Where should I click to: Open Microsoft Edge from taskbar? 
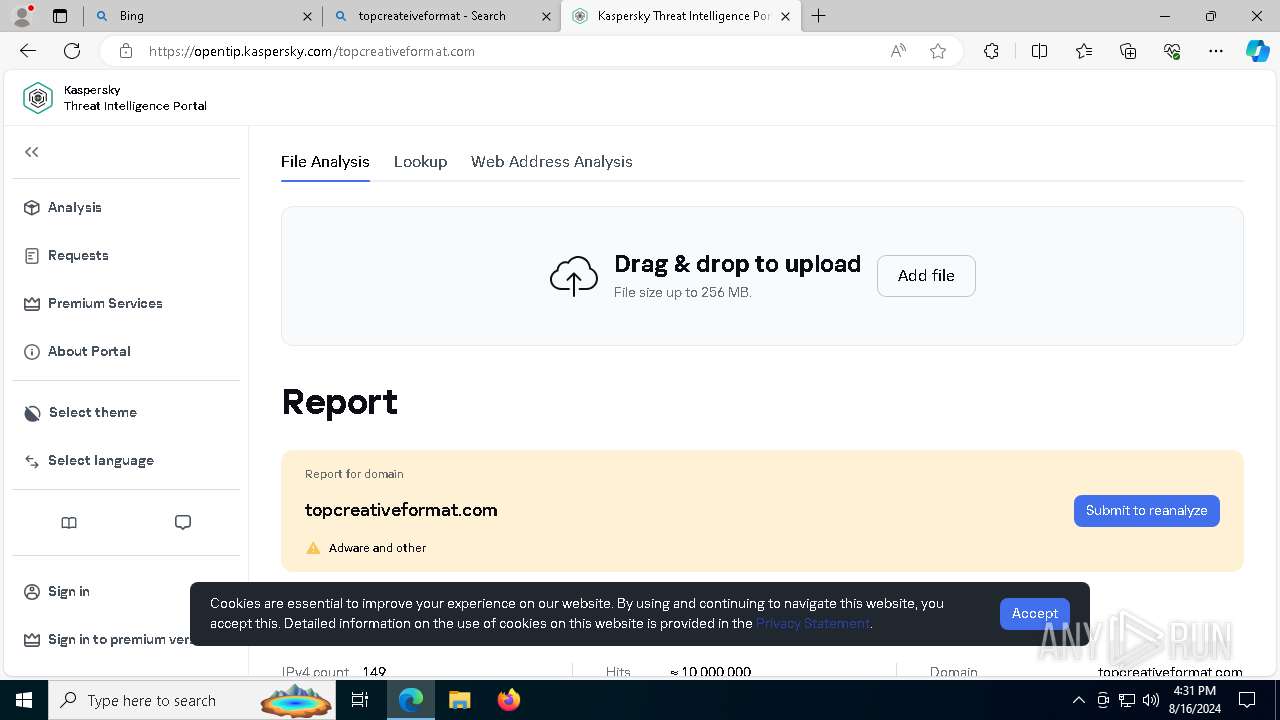[411, 700]
